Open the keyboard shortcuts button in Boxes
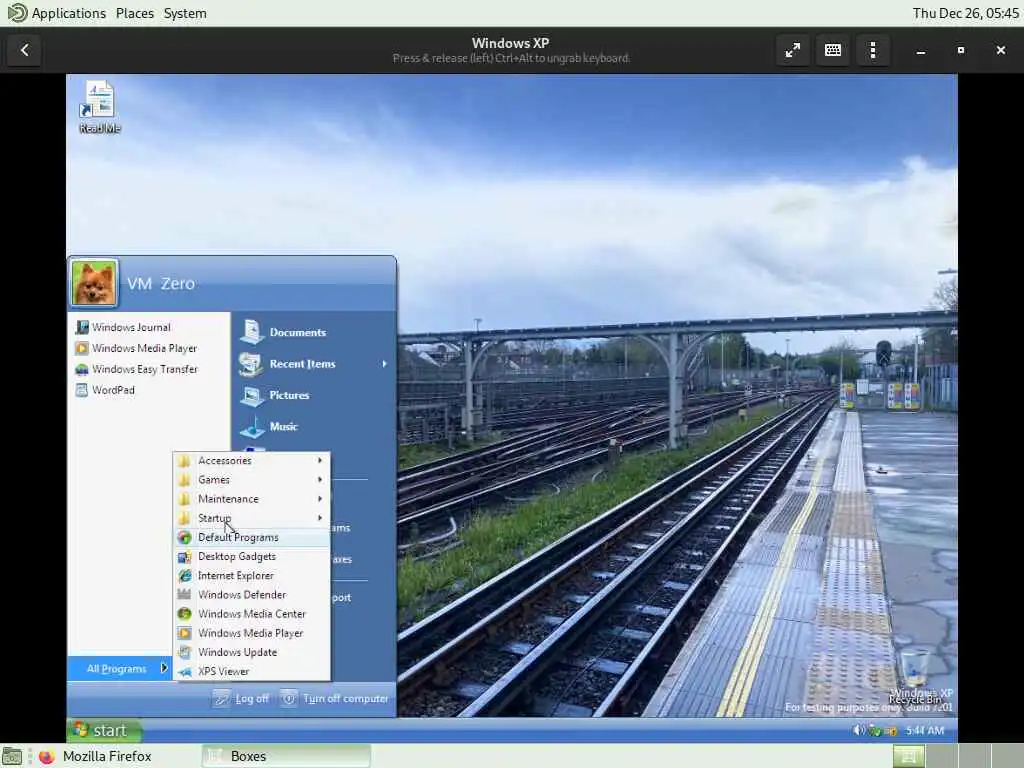The height and width of the screenshot is (768, 1024). pos(833,50)
